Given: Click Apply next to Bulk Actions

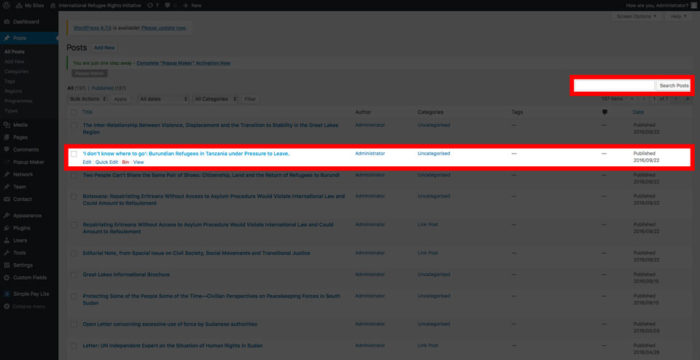Looking at the screenshot, I should coord(120,99).
